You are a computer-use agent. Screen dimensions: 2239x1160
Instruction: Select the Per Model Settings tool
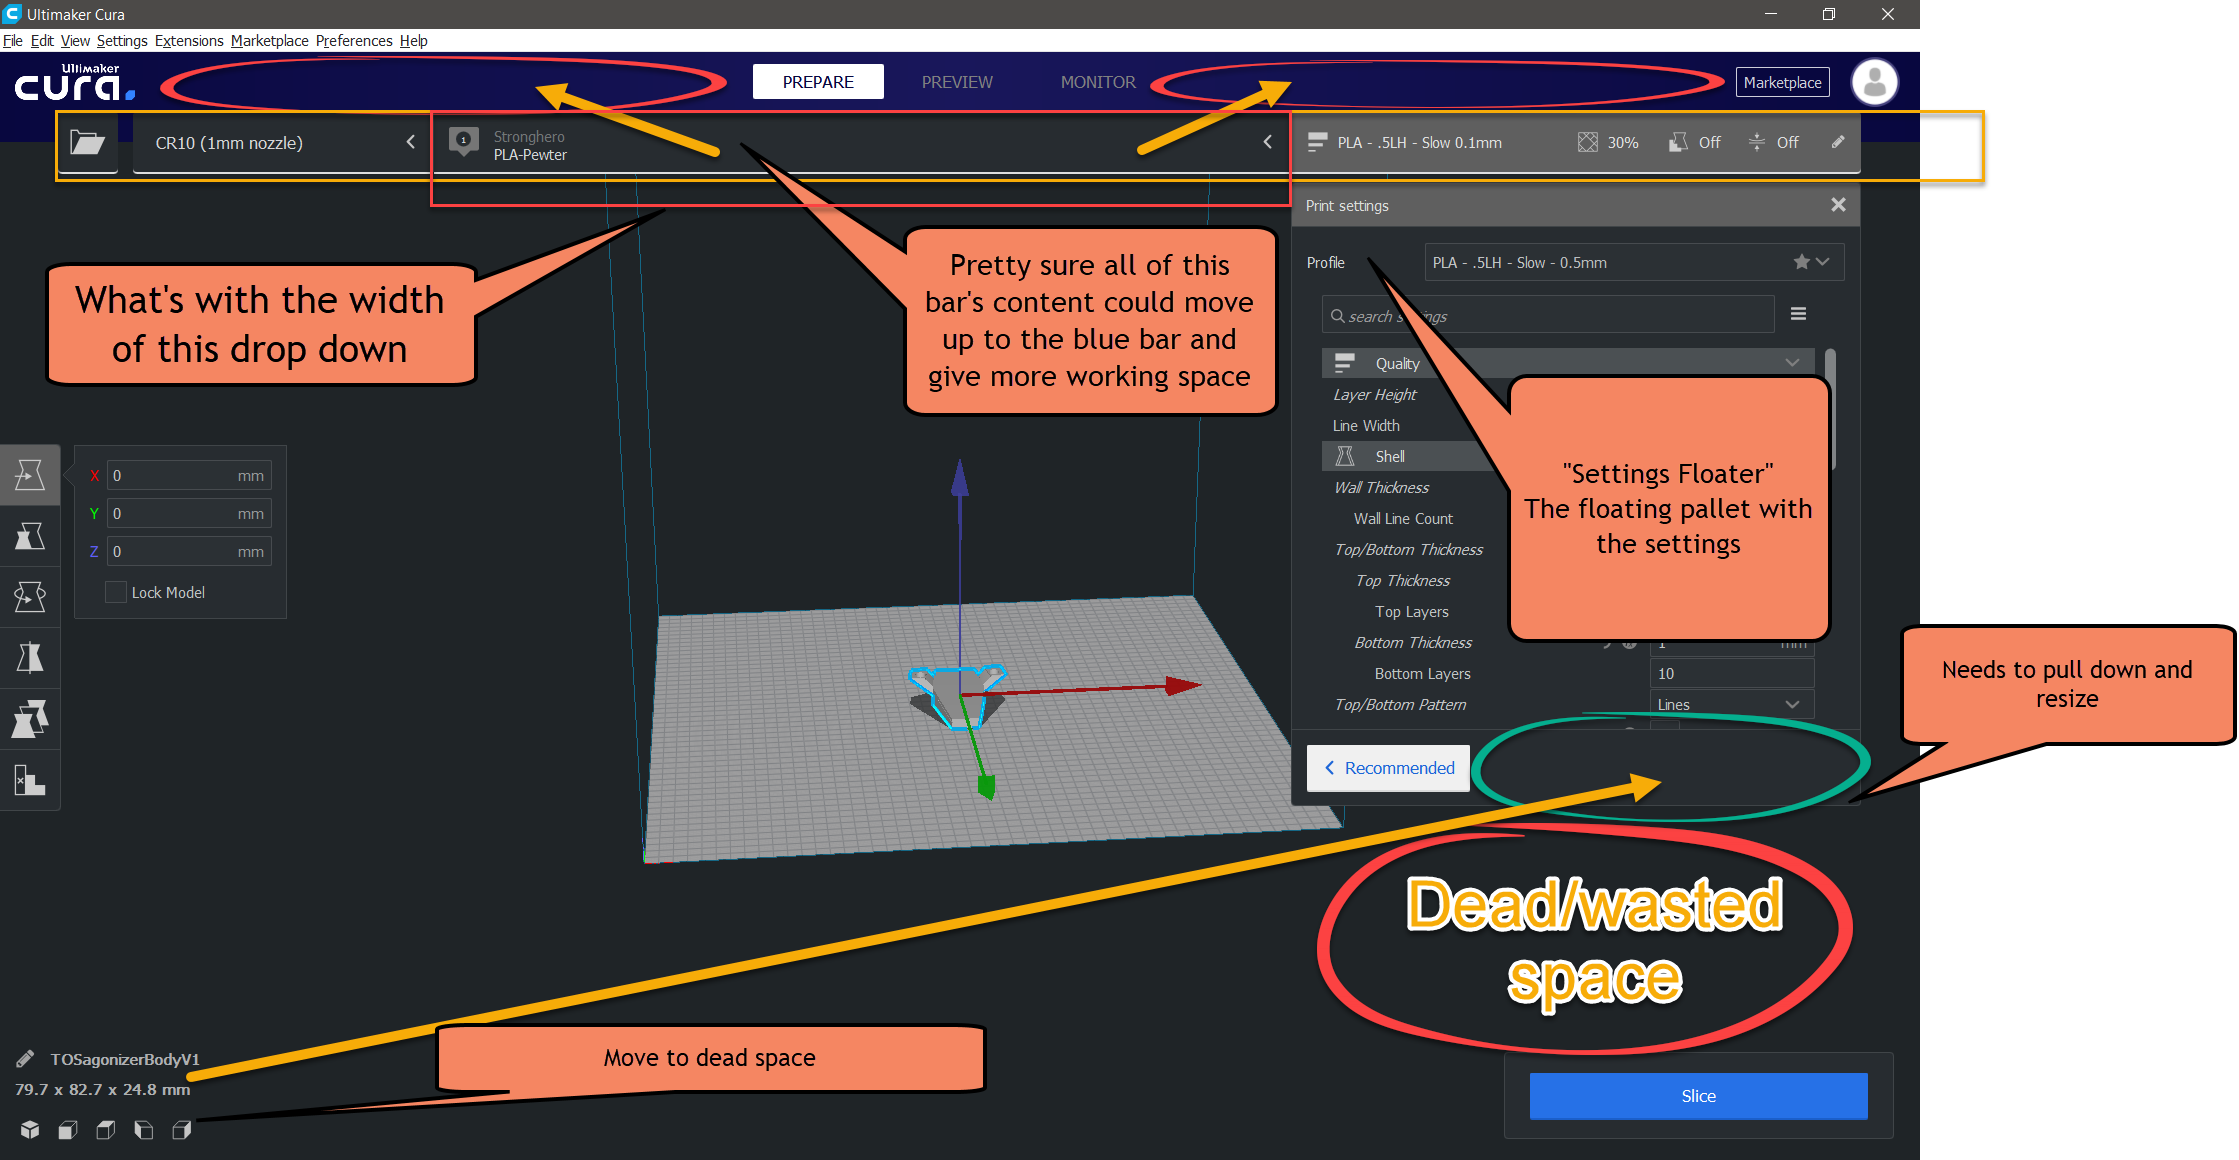point(30,719)
